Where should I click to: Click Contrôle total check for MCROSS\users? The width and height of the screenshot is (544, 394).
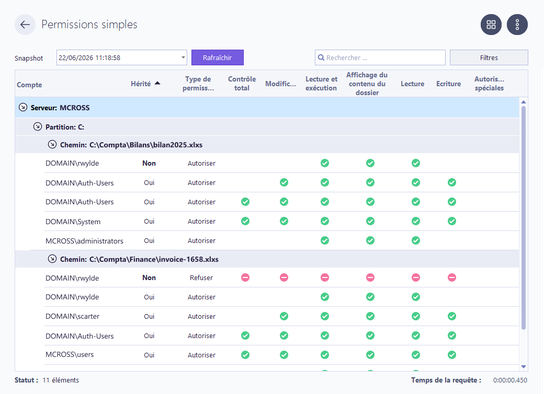[x=245, y=355]
